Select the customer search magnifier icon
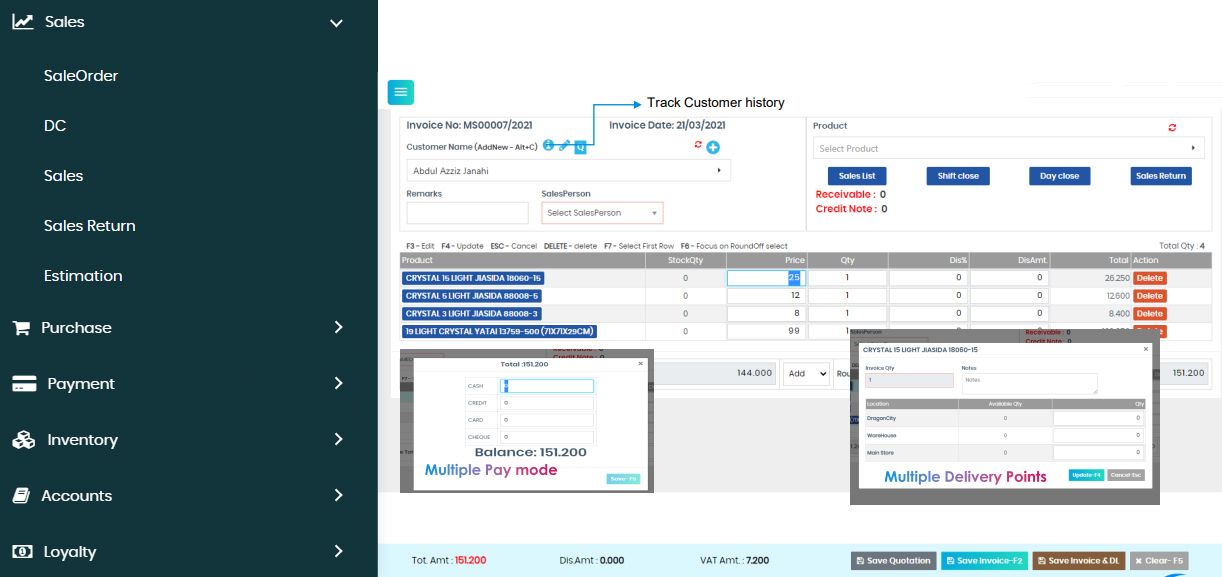Image resolution: width=1222 pixels, height=577 pixels. tap(581, 145)
